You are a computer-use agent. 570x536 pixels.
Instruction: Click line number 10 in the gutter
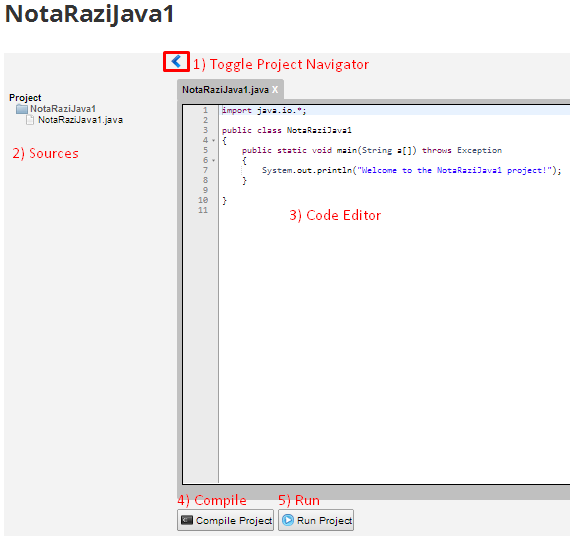tap(203, 200)
